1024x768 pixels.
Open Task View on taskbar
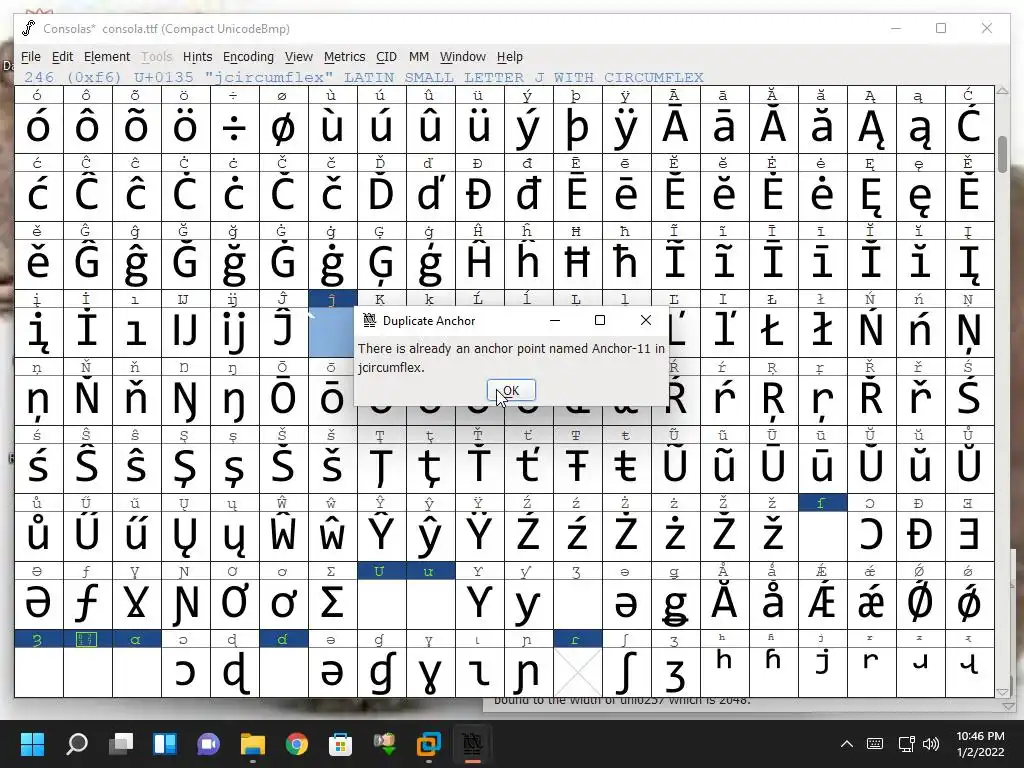coord(121,743)
